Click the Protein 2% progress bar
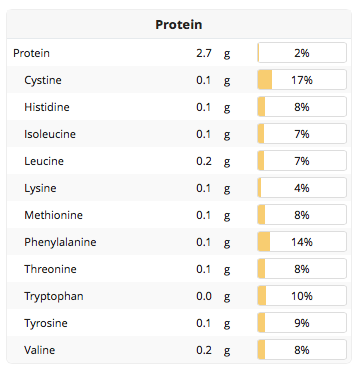 tap(302, 53)
